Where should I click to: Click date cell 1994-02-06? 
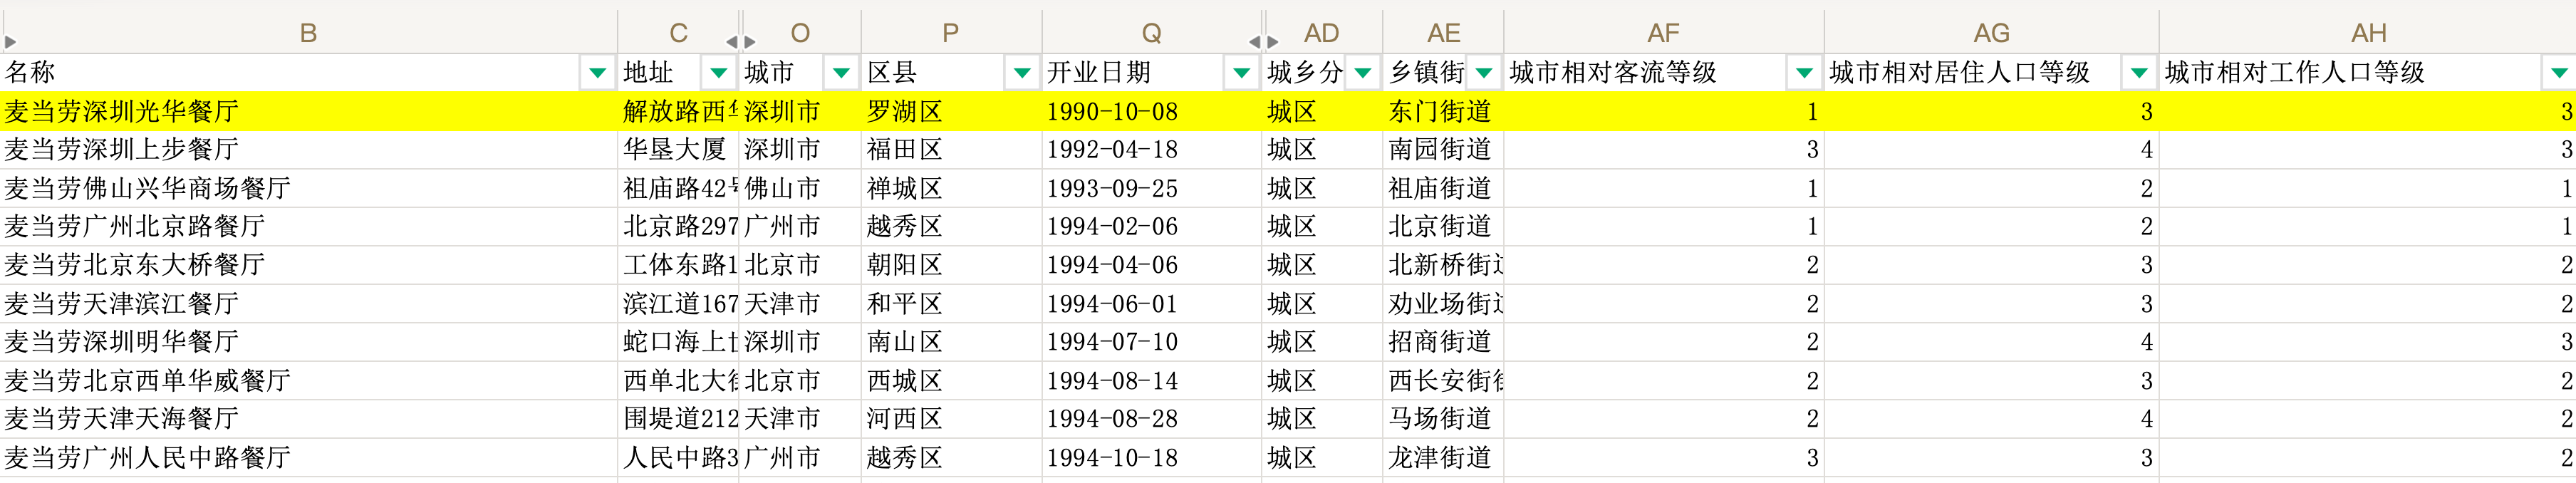tap(1151, 226)
